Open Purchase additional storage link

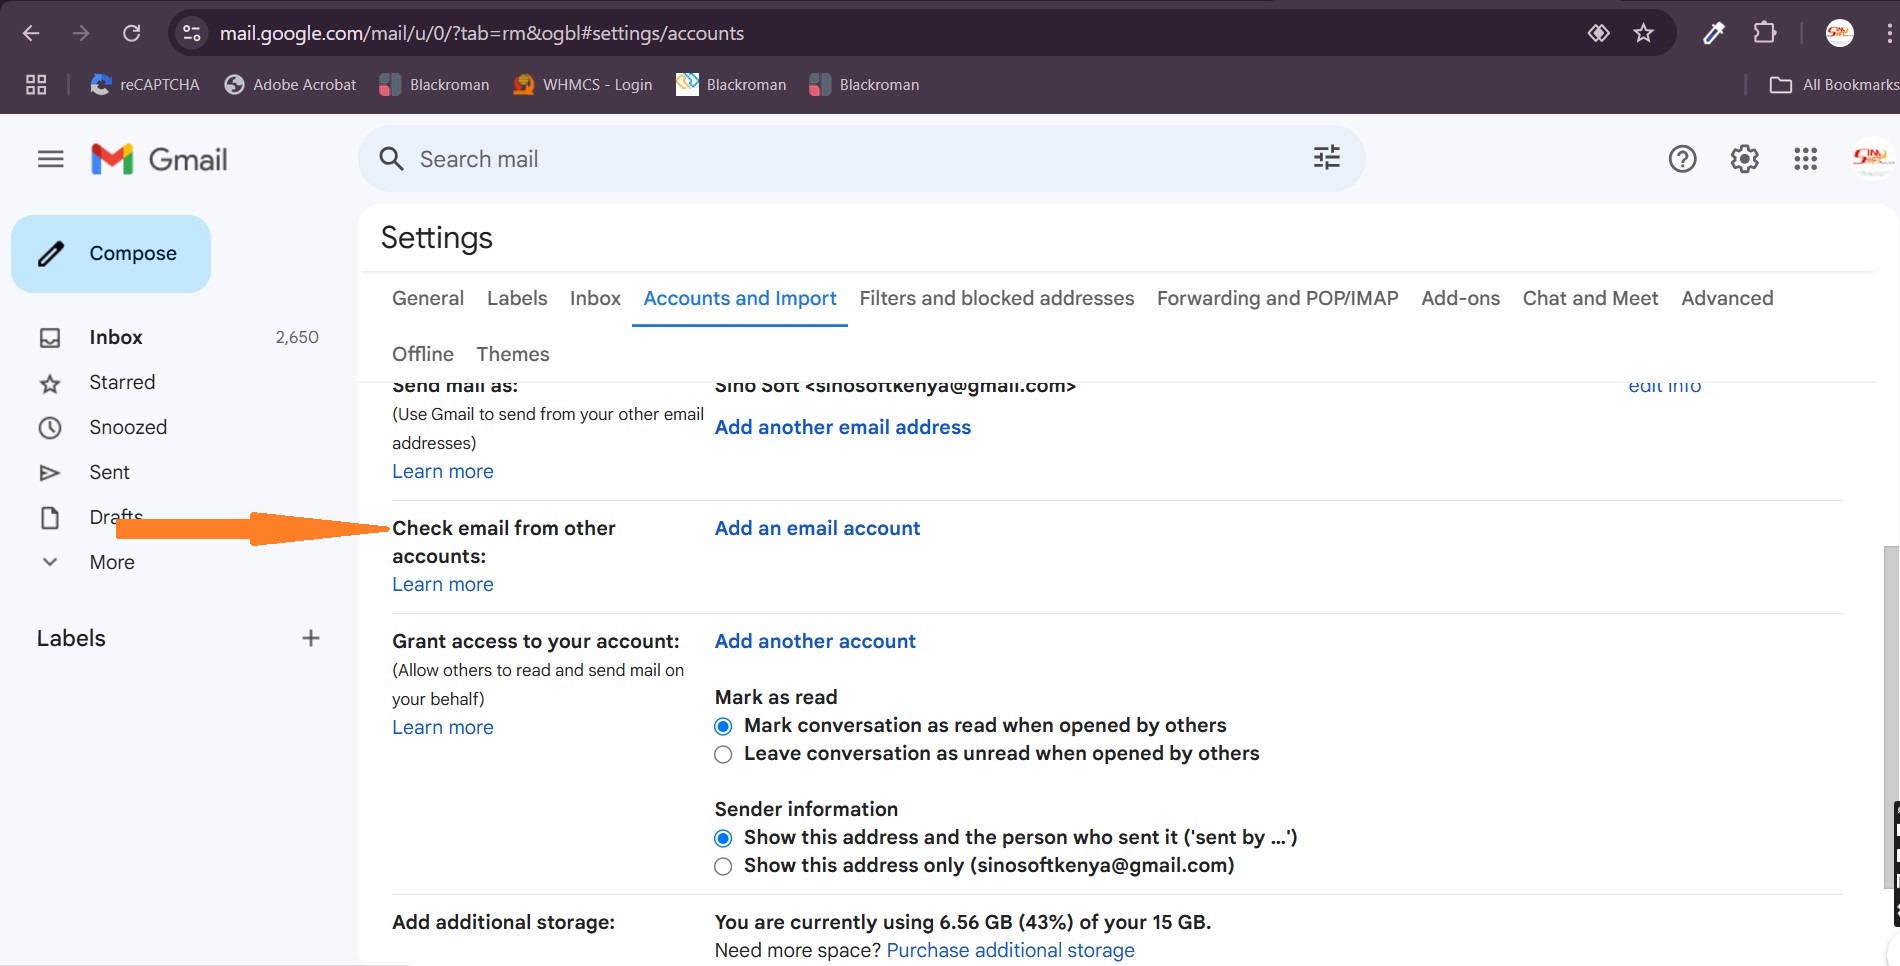coord(1011,950)
